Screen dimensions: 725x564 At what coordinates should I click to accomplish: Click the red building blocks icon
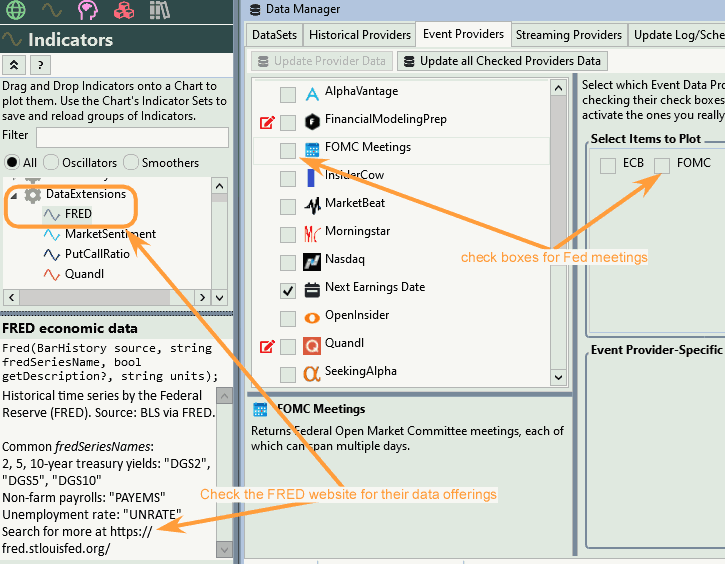click(124, 11)
